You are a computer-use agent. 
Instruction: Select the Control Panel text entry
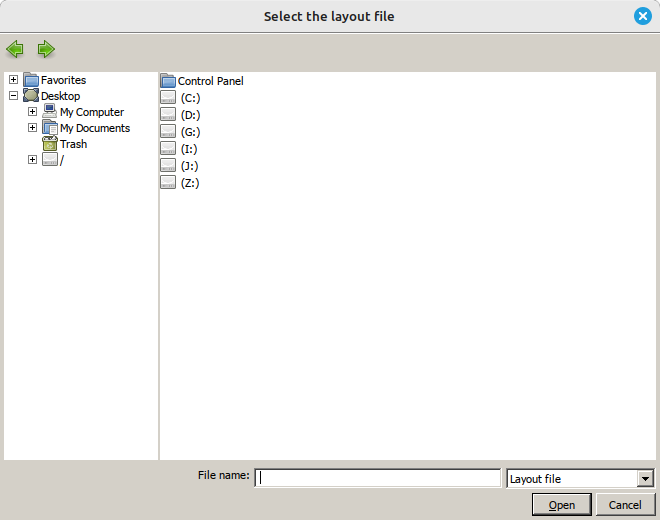click(x=210, y=81)
